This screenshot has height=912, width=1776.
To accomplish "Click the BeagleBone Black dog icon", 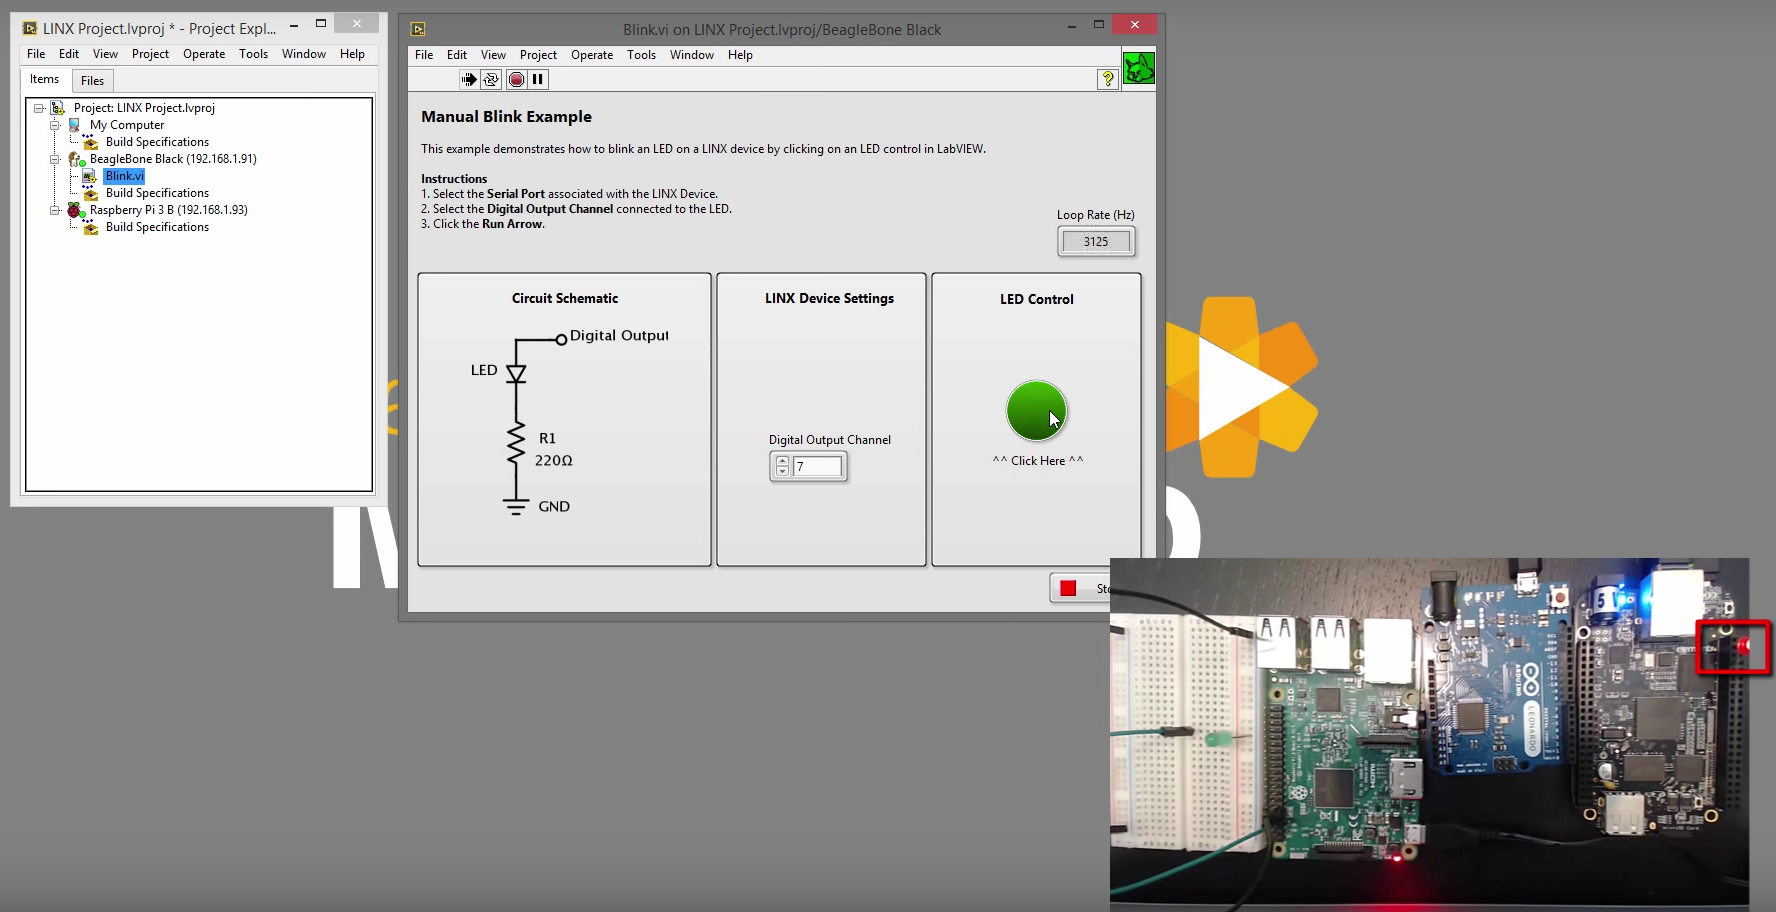I will 76,159.
